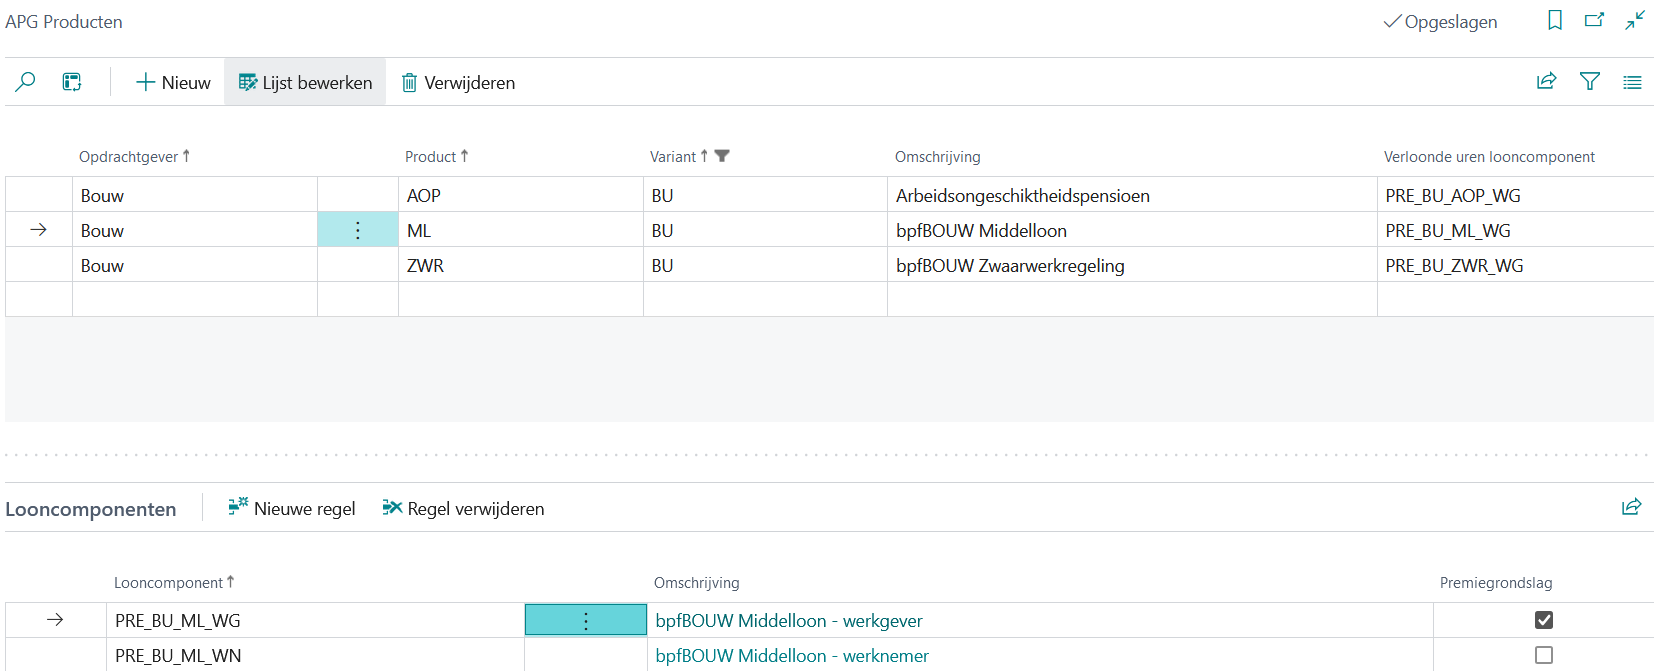The width and height of the screenshot is (1654, 671).
Task: Collapse the page with the arrows icon
Action: tap(1635, 21)
